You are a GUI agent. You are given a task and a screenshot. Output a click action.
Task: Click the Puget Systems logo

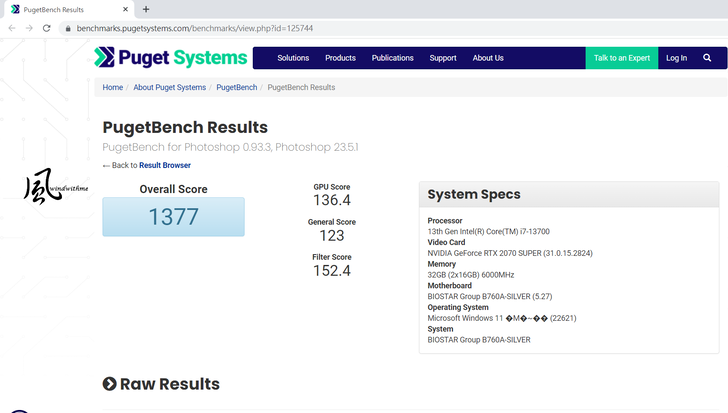pos(171,57)
